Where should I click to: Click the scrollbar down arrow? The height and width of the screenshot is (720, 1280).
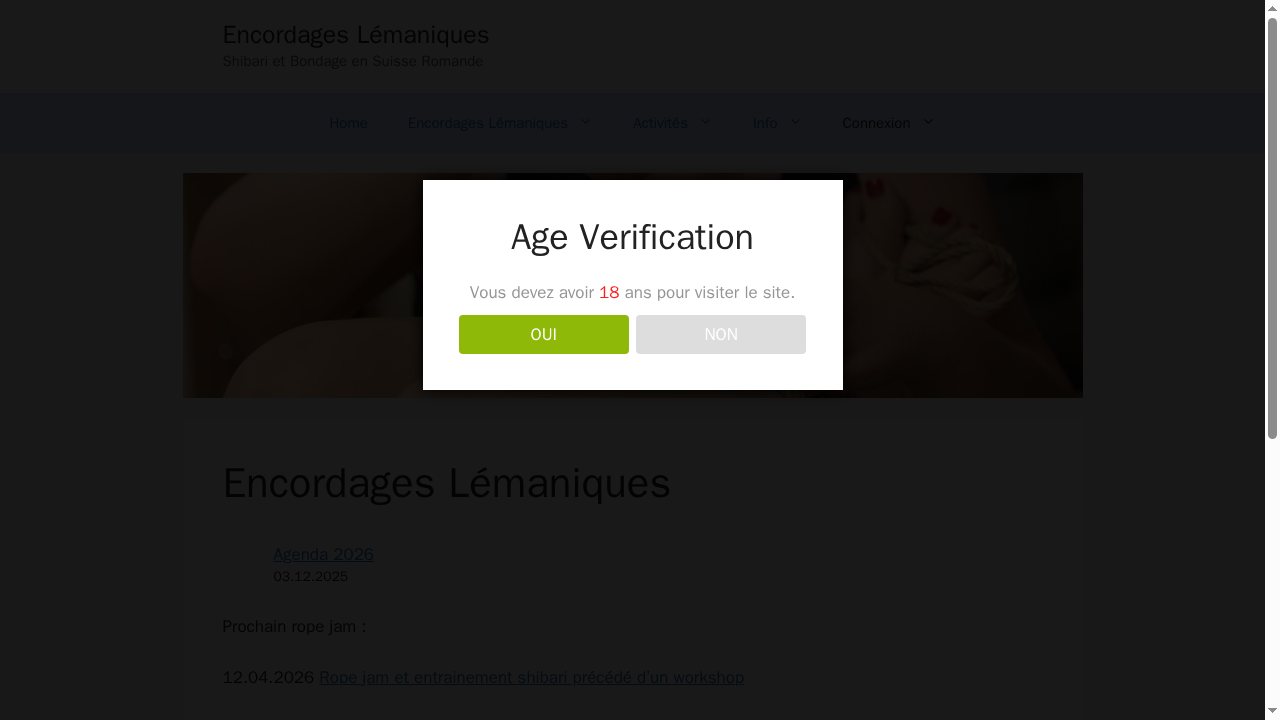(1273, 712)
